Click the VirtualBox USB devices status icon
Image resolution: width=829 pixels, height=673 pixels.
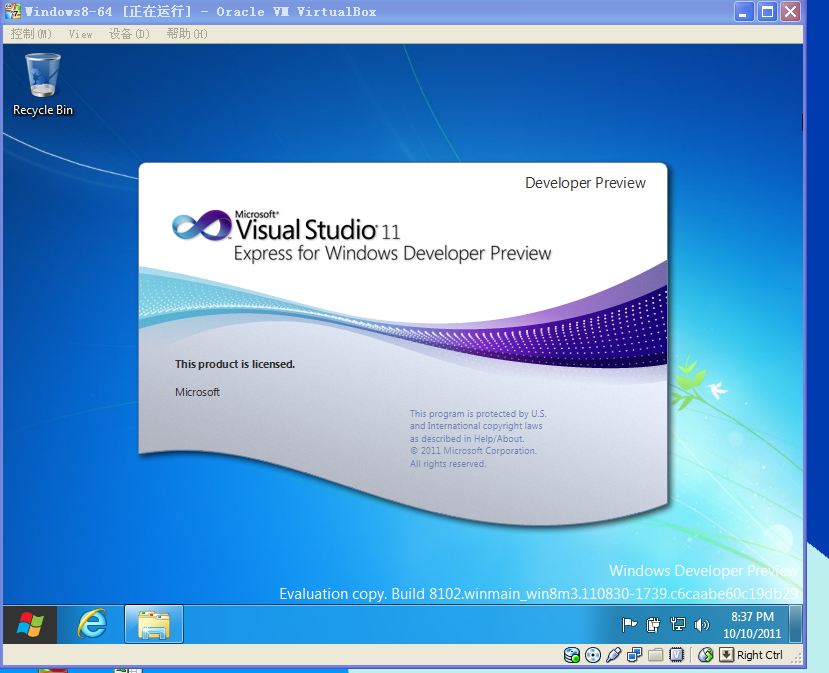point(614,655)
